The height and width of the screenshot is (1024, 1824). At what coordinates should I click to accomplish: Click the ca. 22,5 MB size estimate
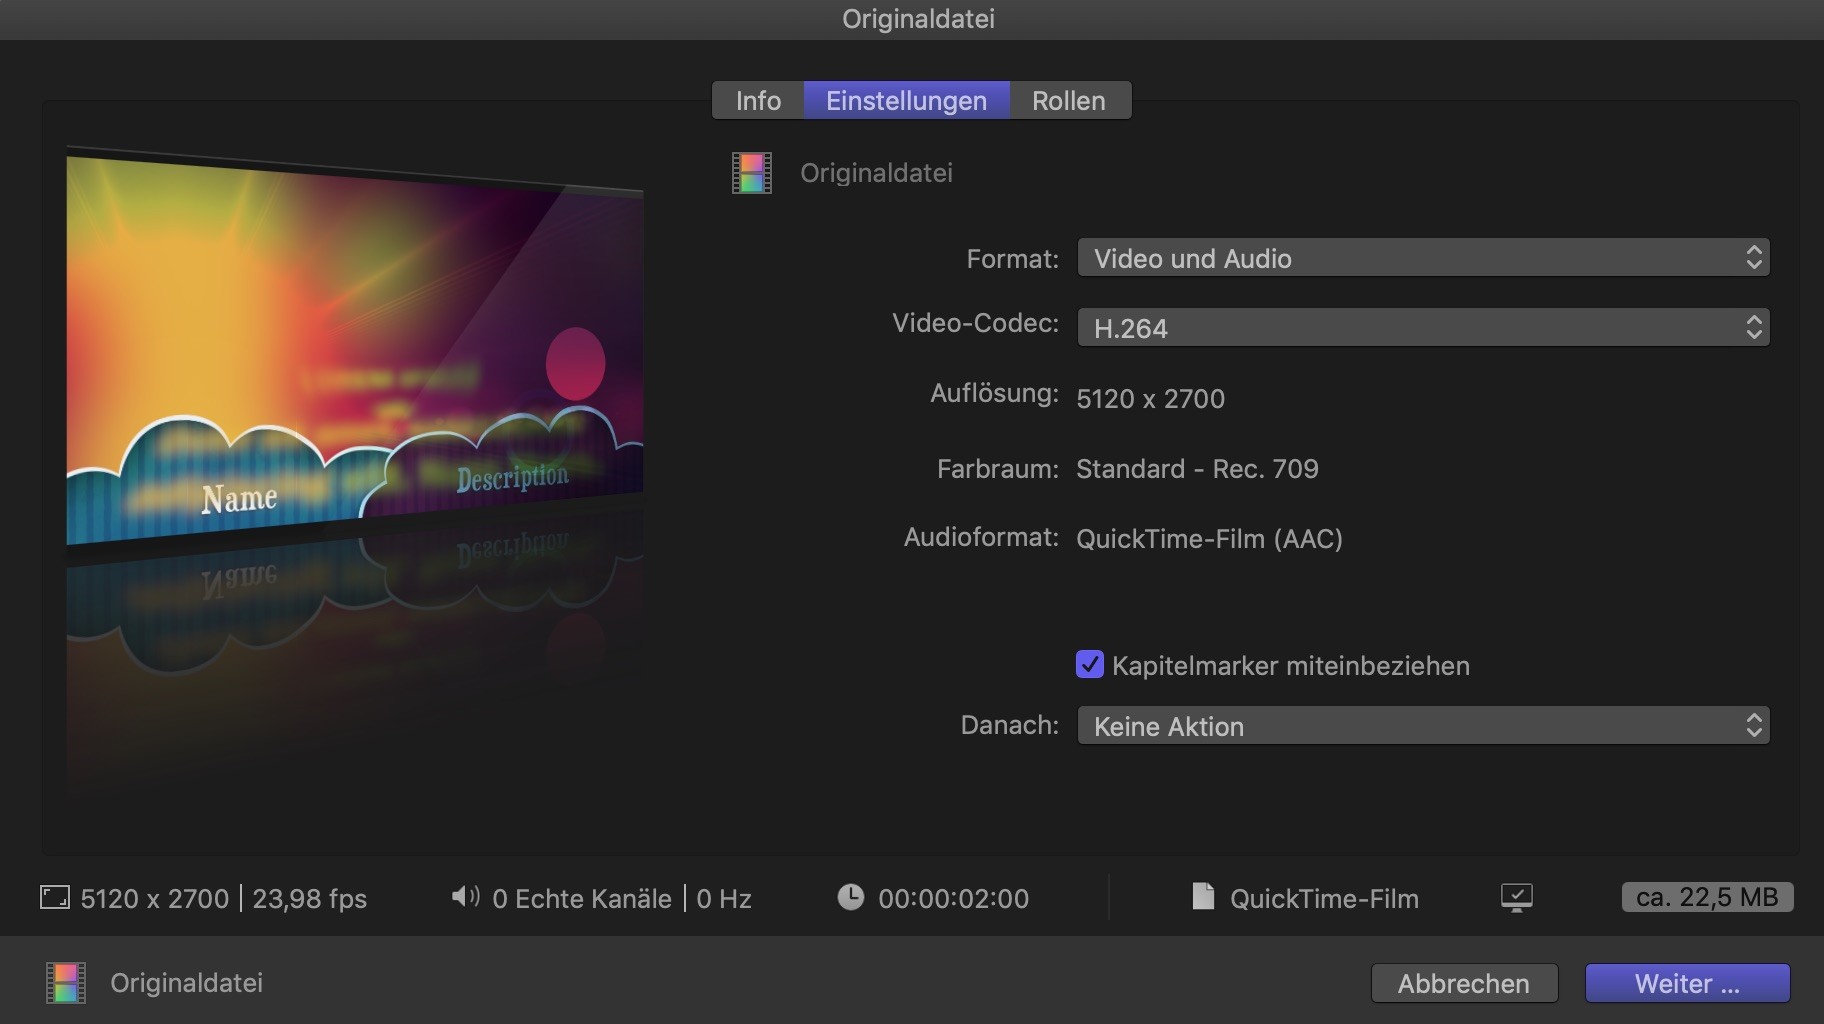pyautogui.click(x=1707, y=897)
